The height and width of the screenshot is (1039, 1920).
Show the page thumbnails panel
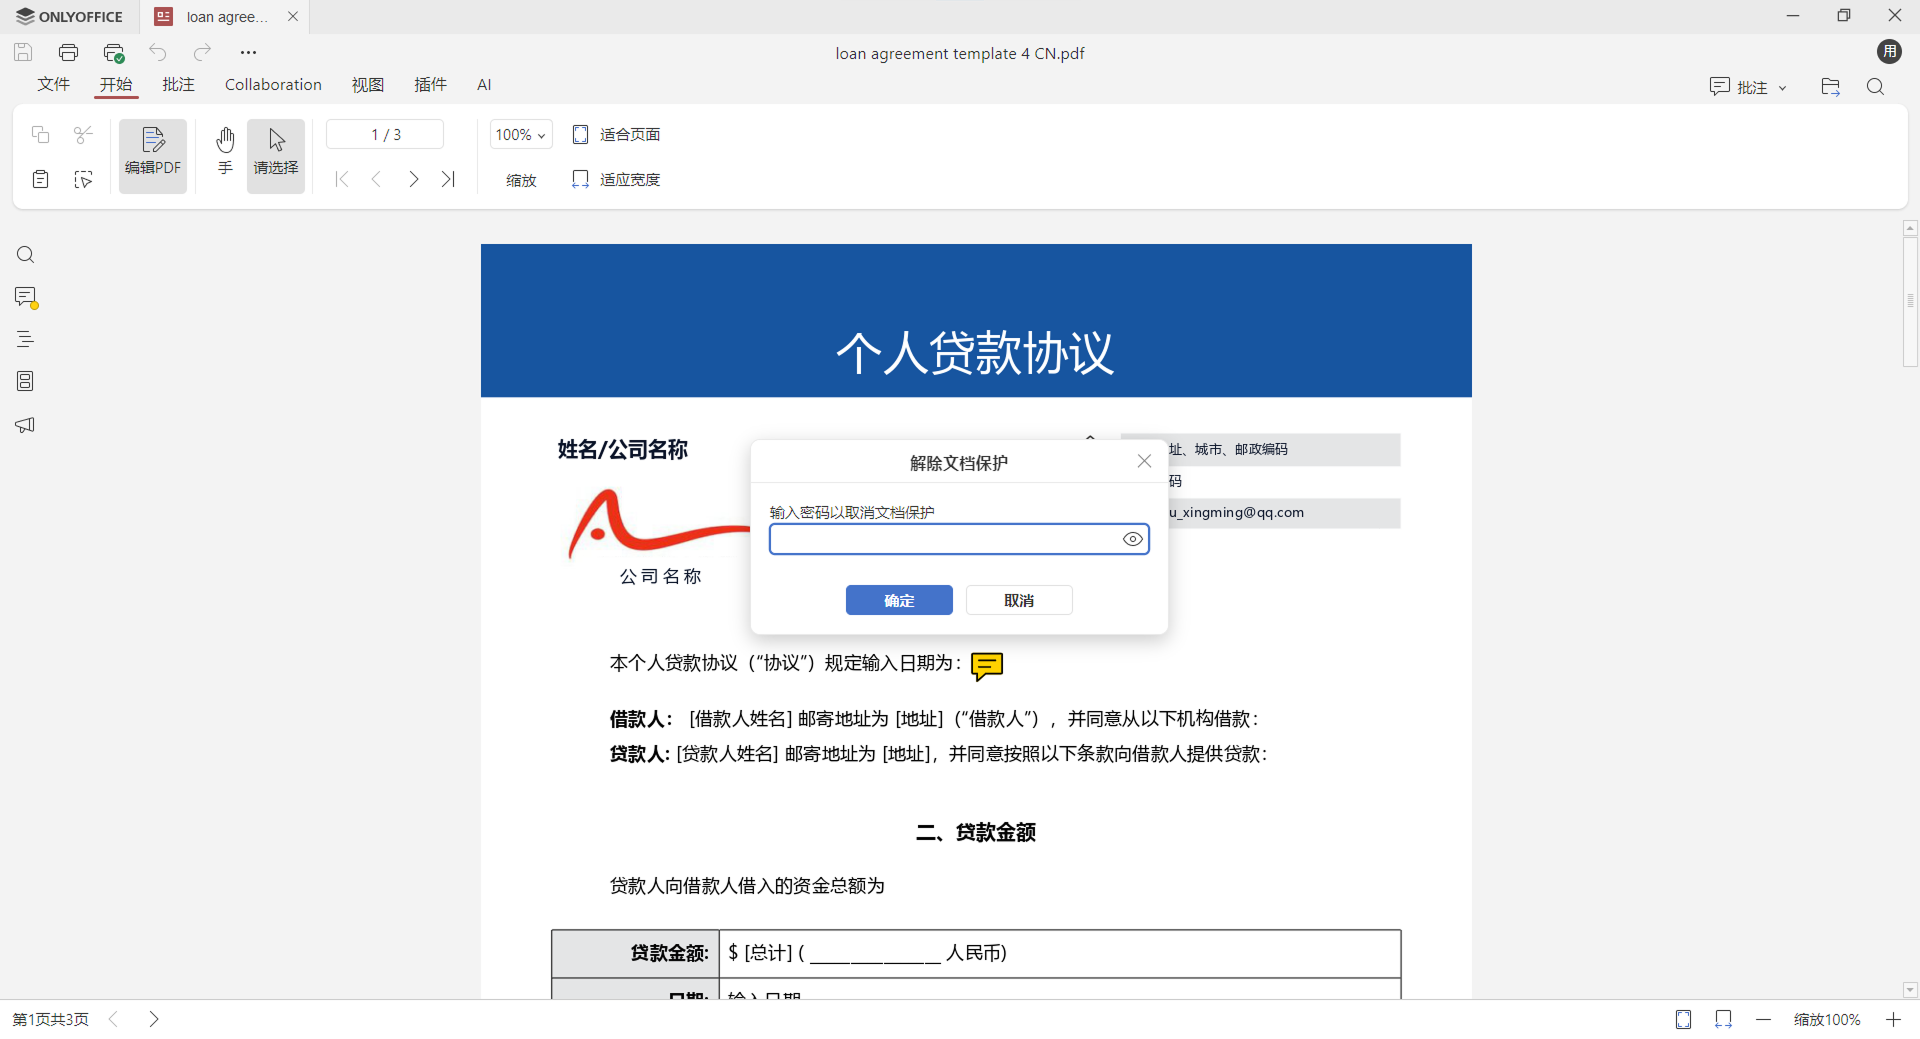coord(25,381)
